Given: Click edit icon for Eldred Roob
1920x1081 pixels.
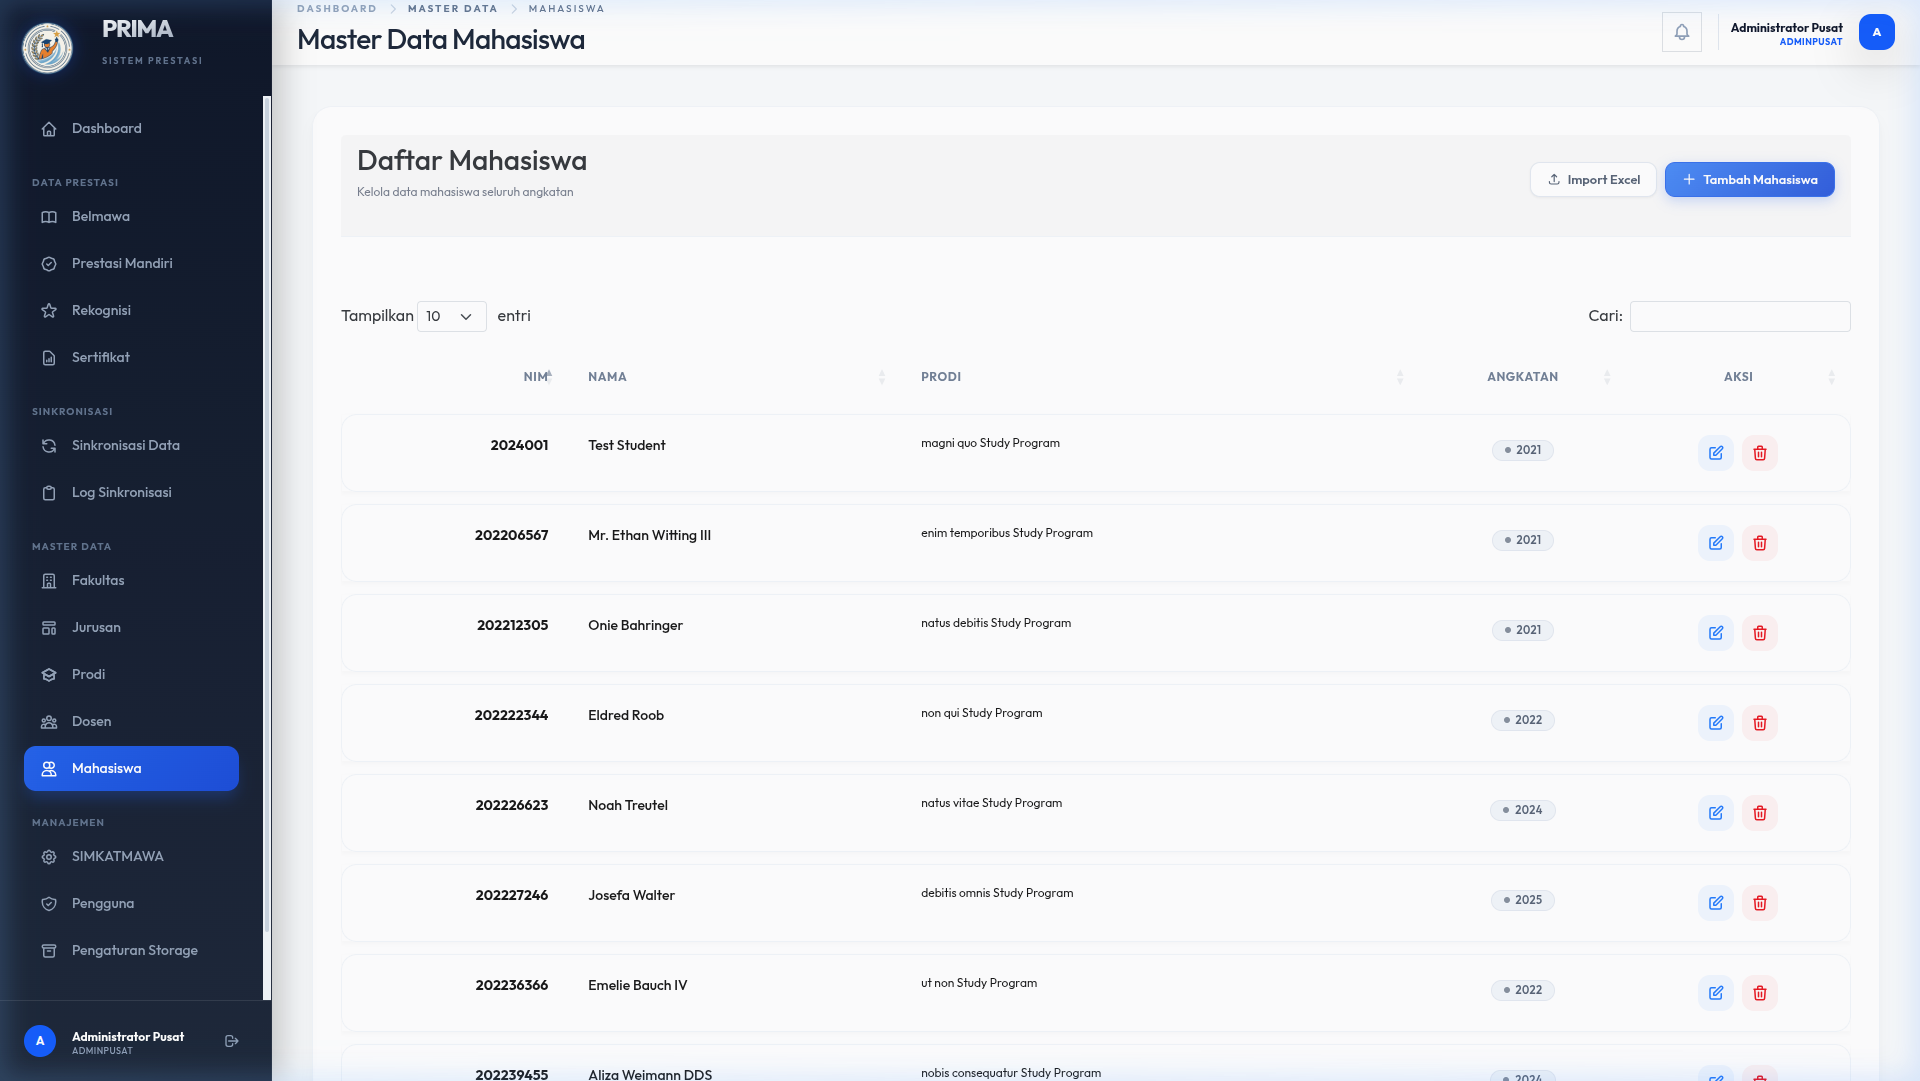Looking at the screenshot, I should 1715,723.
